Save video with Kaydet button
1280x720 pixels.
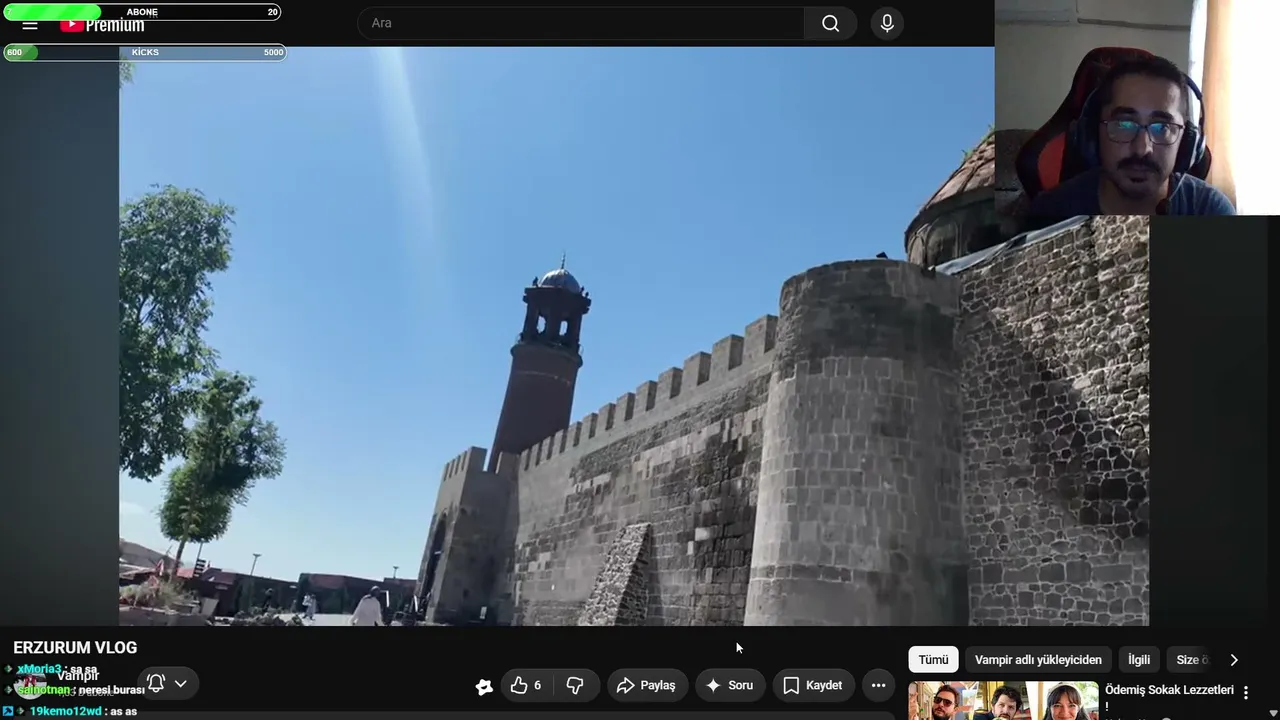(x=813, y=685)
